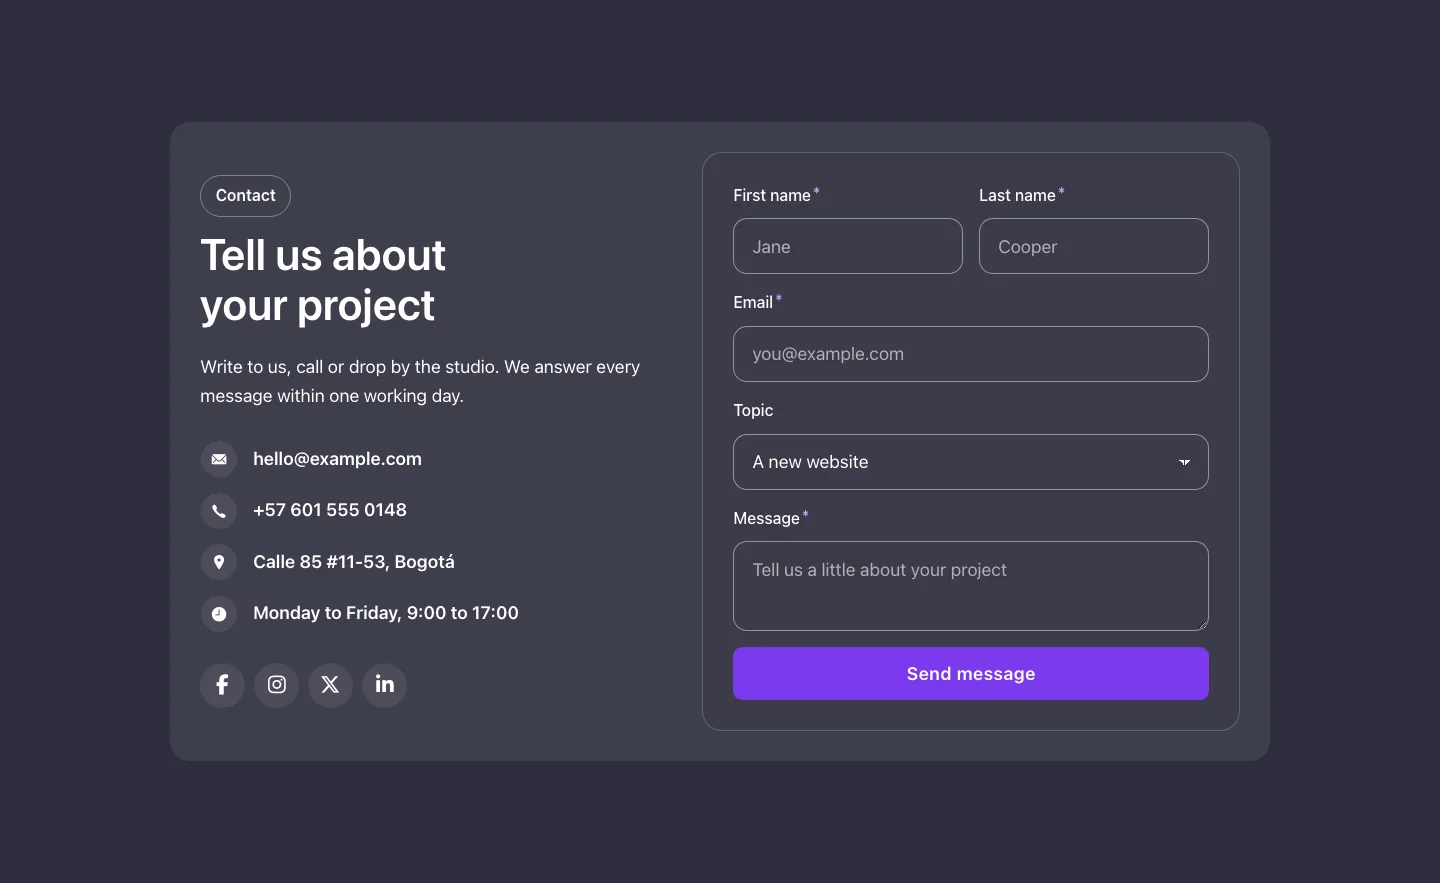Click the Message label
The width and height of the screenshot is (1440, 883).
pyautogui.click(x=766, y=518)
